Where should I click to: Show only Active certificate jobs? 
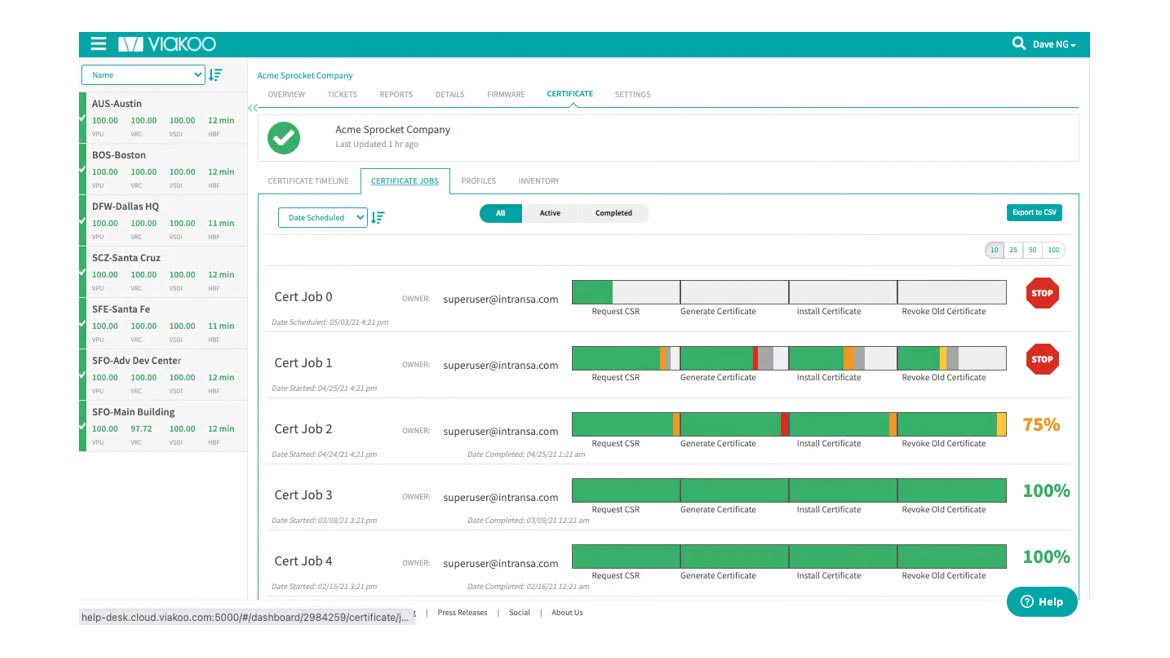[x=550, y=213]
